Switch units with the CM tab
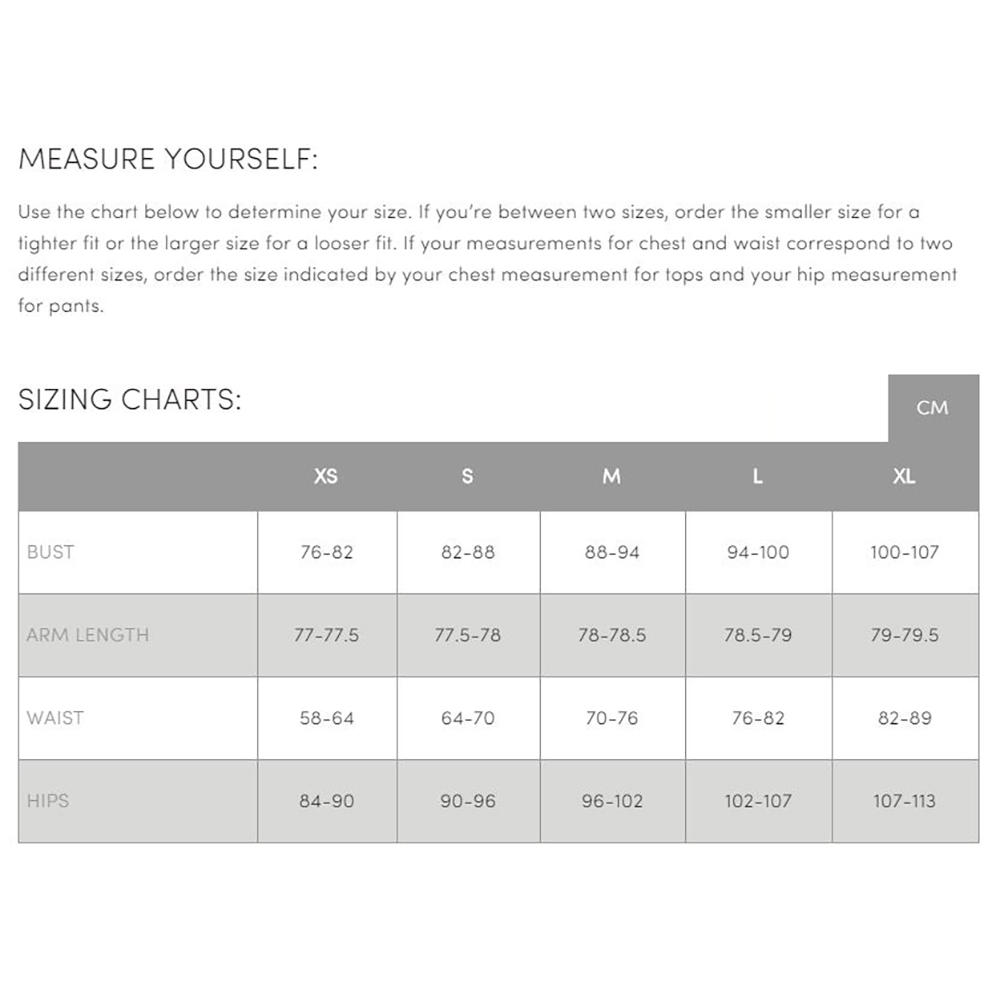 pyautogui.click(x=933, y=408)
